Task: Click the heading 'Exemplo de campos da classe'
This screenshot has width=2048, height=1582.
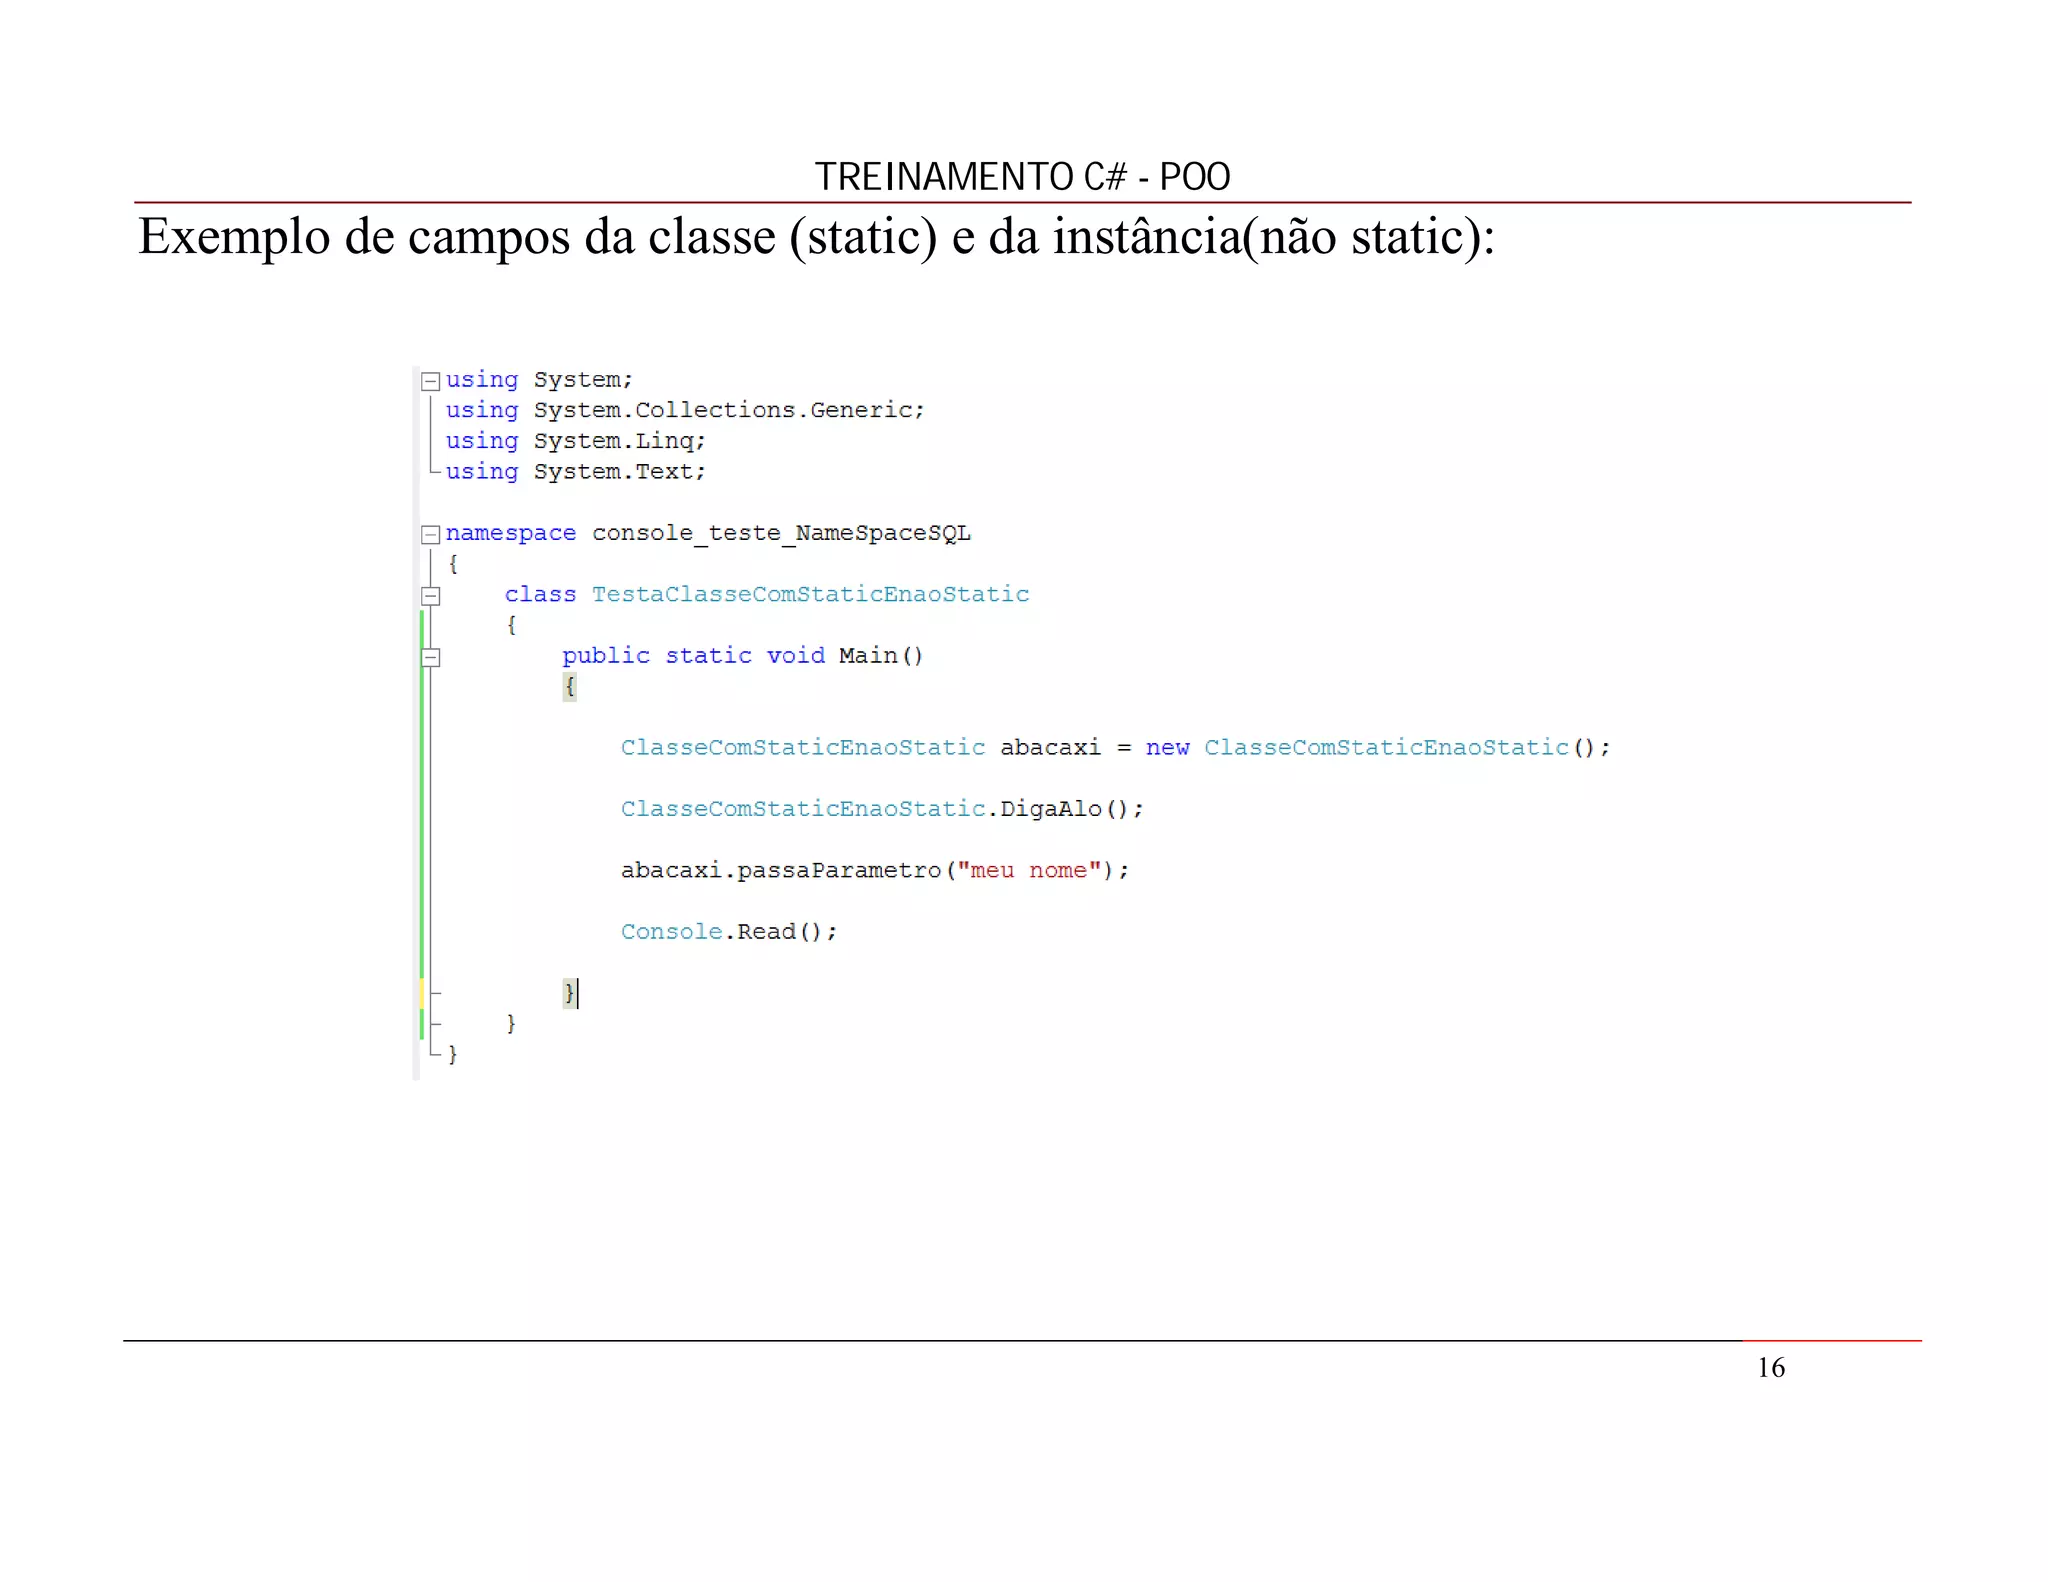Action: pos(456,238)
